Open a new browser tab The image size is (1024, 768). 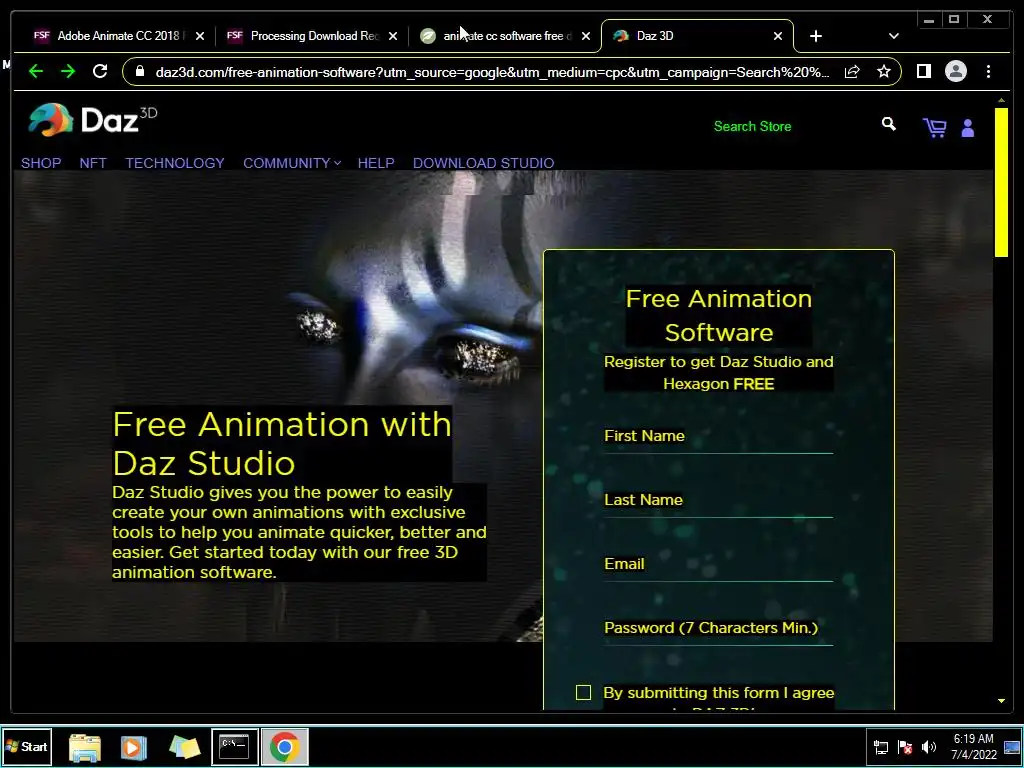point(816,36)
